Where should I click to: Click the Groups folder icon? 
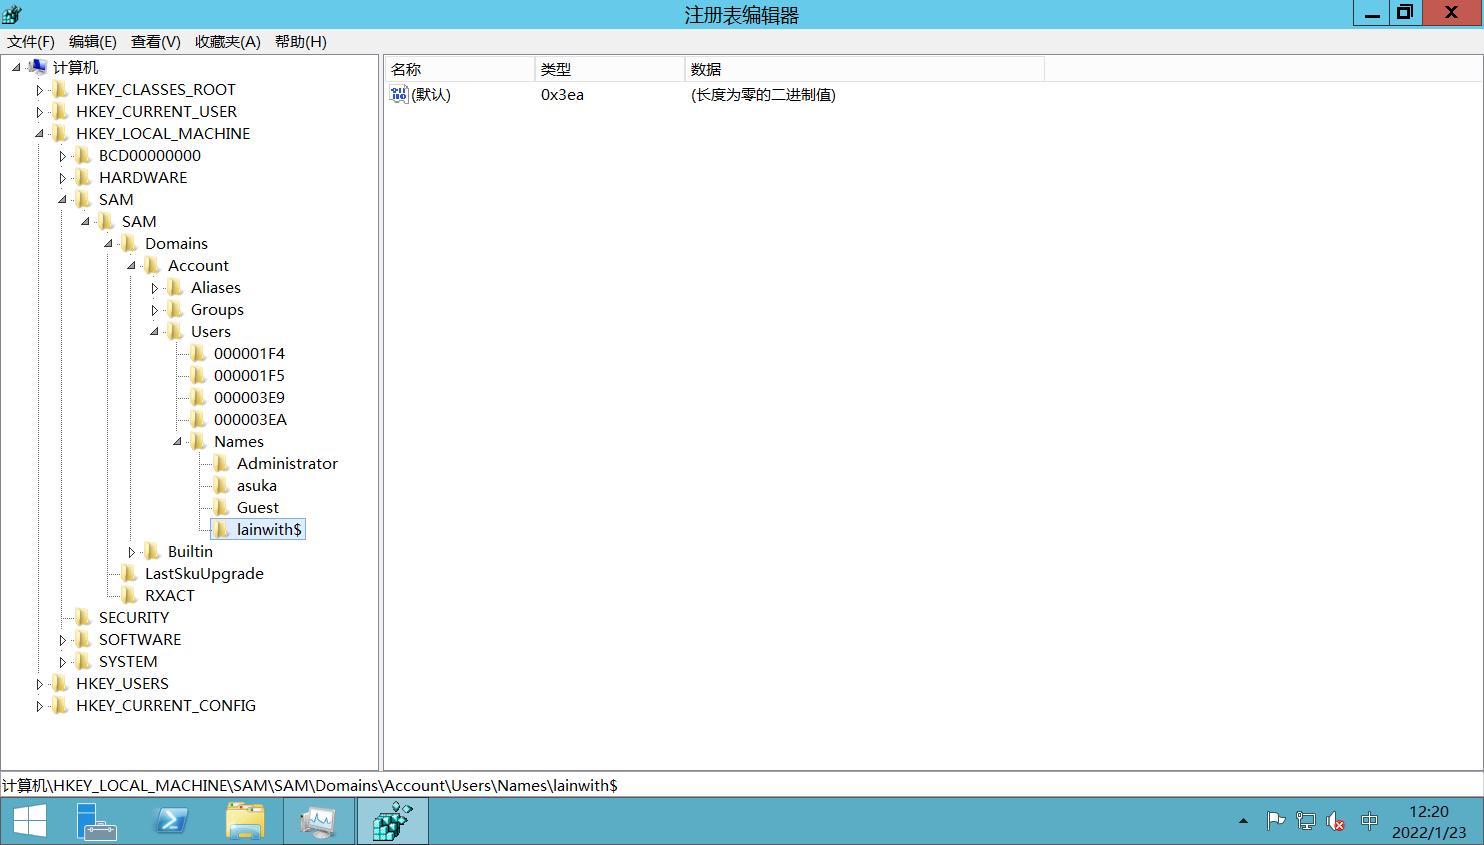click(x=176, y=309)
